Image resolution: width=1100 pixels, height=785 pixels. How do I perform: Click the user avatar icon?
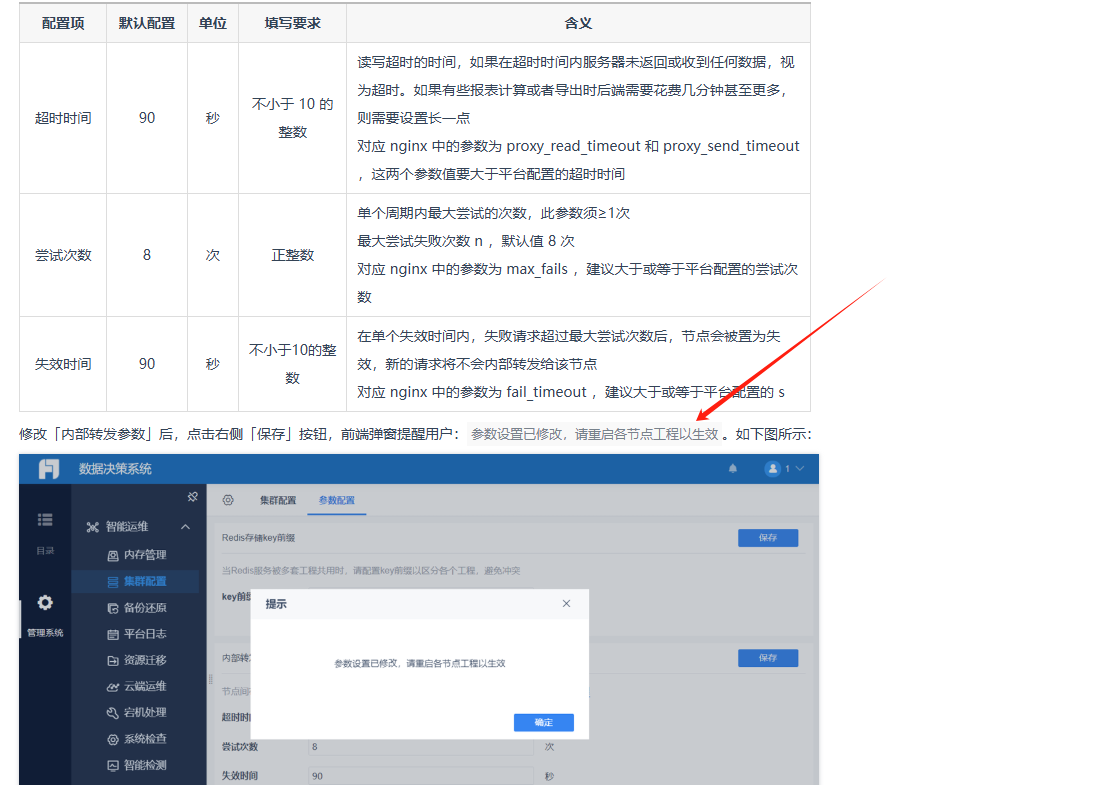772,468
